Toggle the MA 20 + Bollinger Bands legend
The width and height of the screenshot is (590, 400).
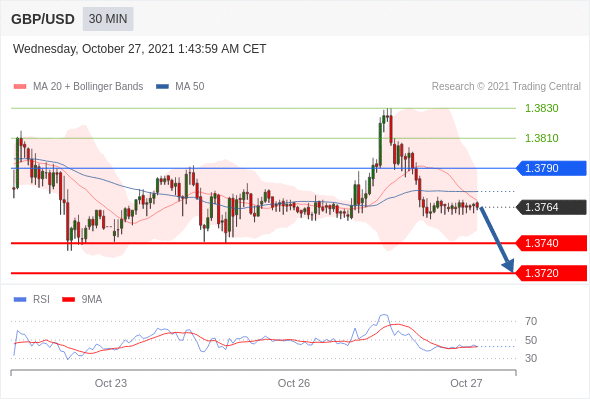88,87
